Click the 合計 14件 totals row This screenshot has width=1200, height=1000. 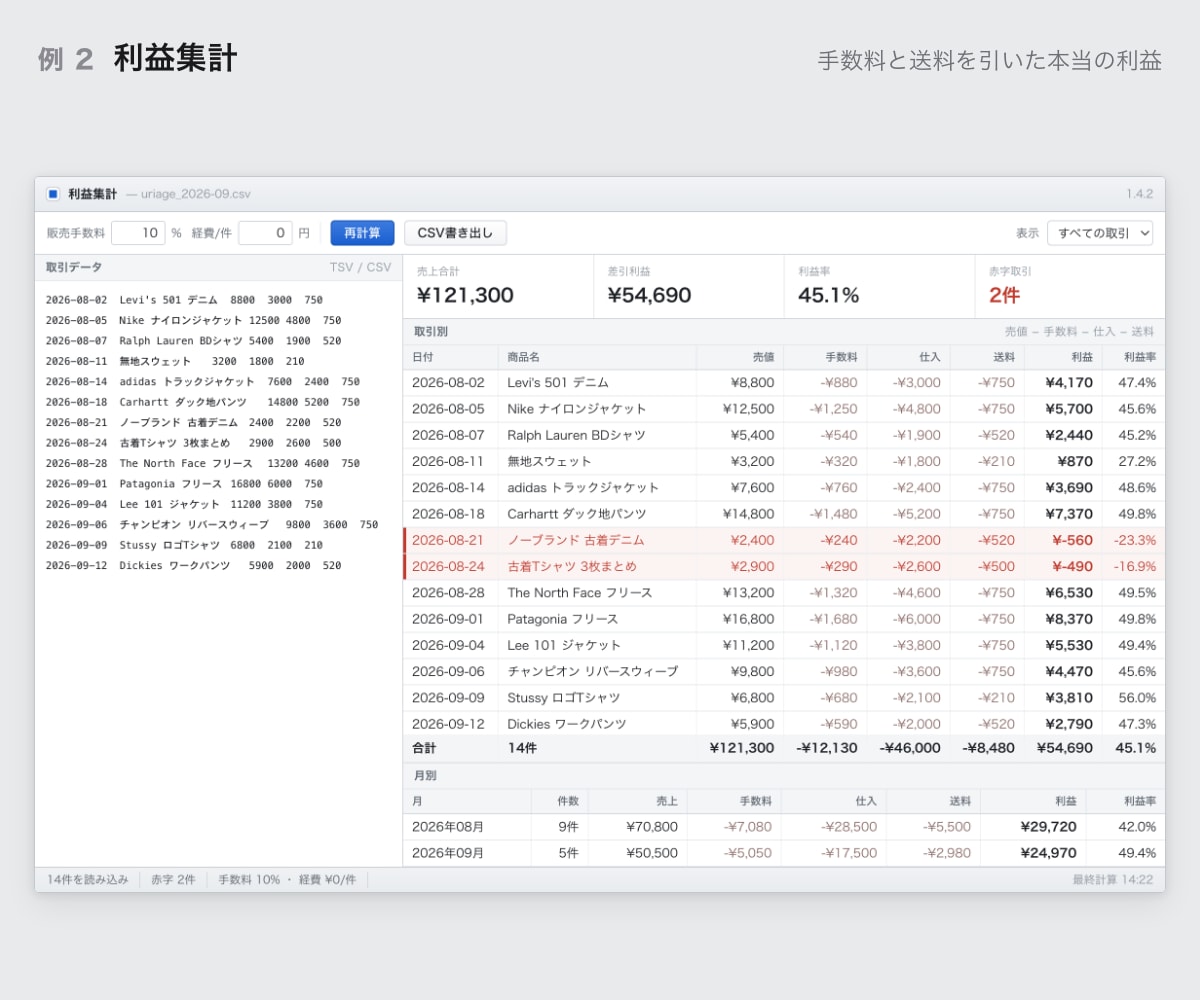pyautogui.click(x=784, y=748)
